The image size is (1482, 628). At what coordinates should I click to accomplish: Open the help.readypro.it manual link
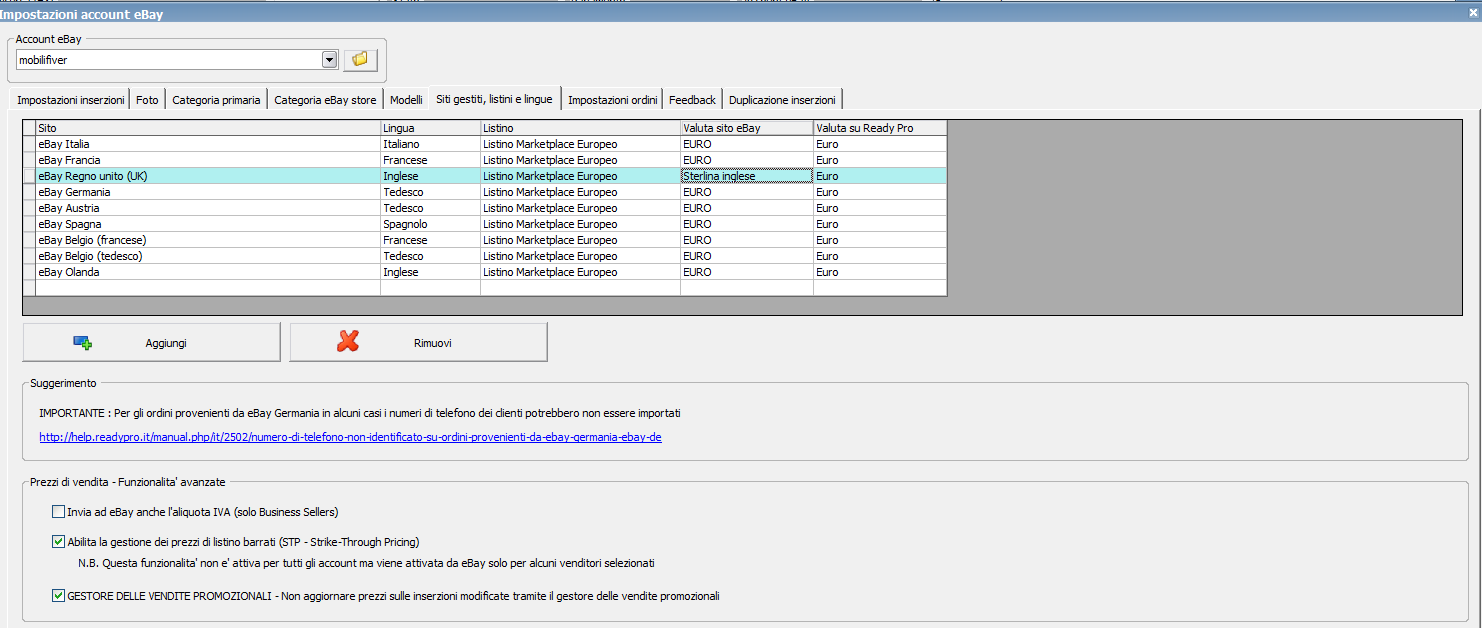pyautogui.click(x=350, y=437)
